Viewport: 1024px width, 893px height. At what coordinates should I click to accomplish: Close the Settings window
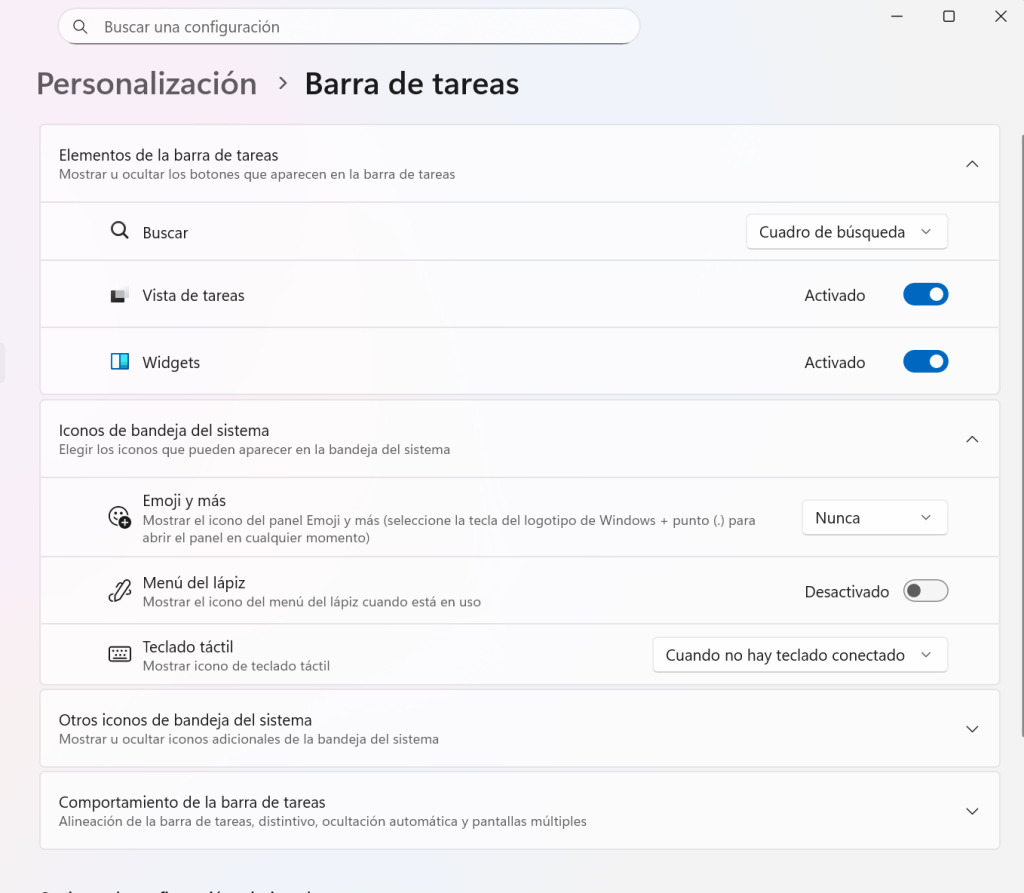click(1000, 16)
